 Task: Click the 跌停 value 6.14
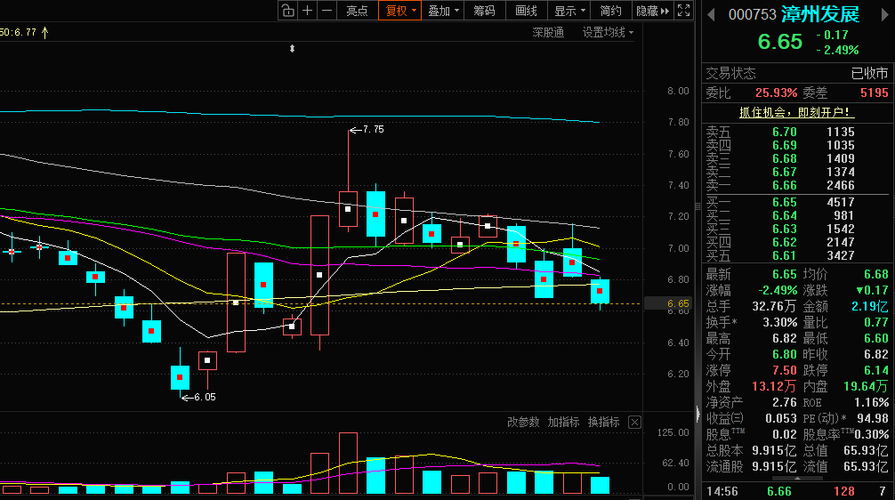876,370
